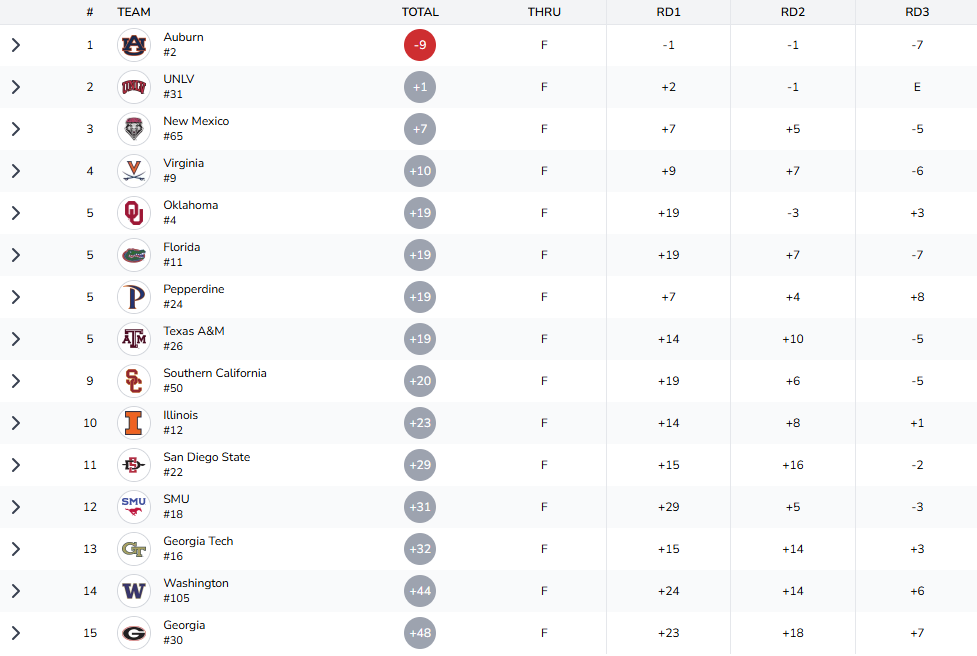
Task: Open the San Diego State team link
Action: coord(207,457)
